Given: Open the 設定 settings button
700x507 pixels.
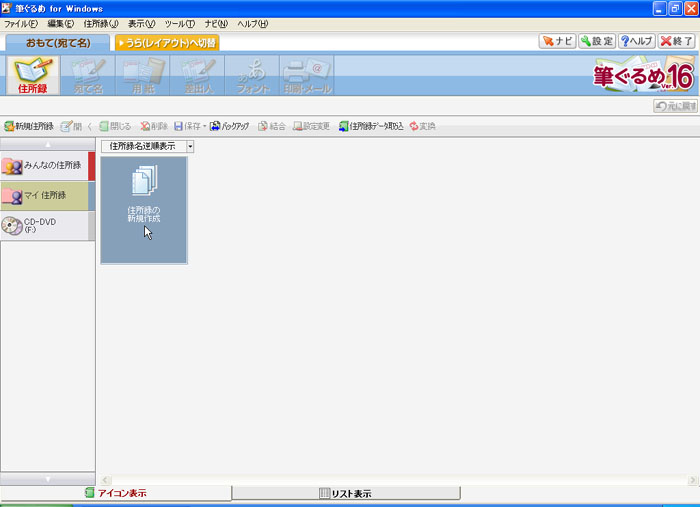Looking at the screenshot, I should pyautogui.click(x=596, y=41).
